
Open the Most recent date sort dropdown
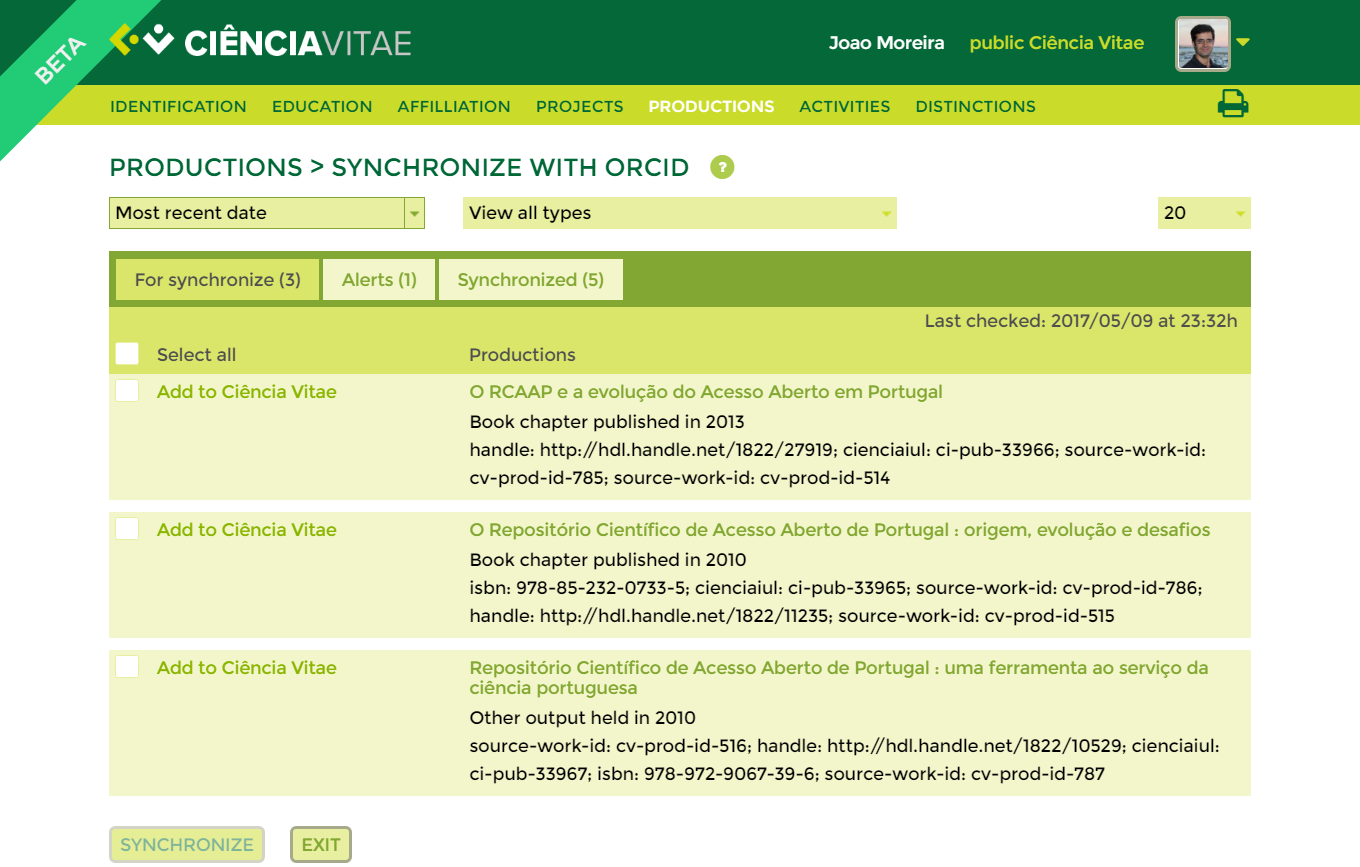[267, 213]
